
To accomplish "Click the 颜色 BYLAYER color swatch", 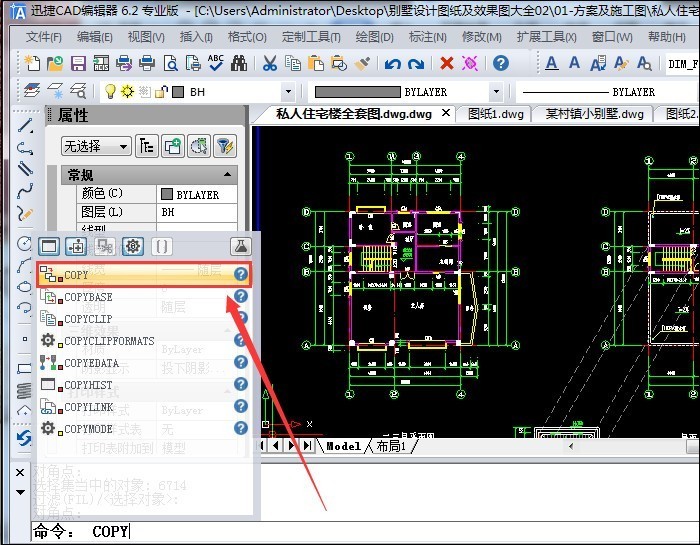I will click(x=168, y=194).
